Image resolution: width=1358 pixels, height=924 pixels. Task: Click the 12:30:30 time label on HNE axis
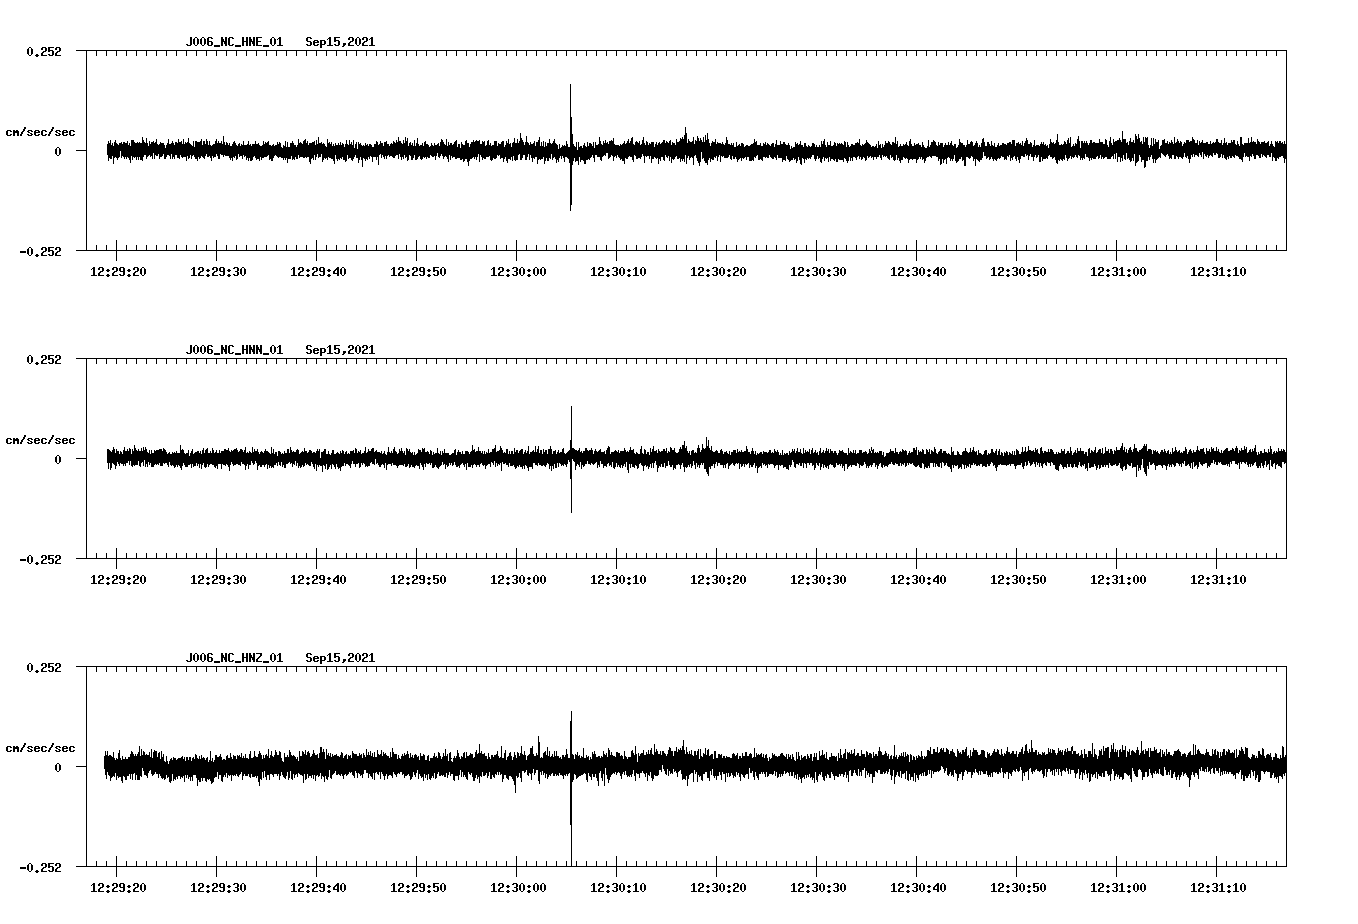[818, 272]
